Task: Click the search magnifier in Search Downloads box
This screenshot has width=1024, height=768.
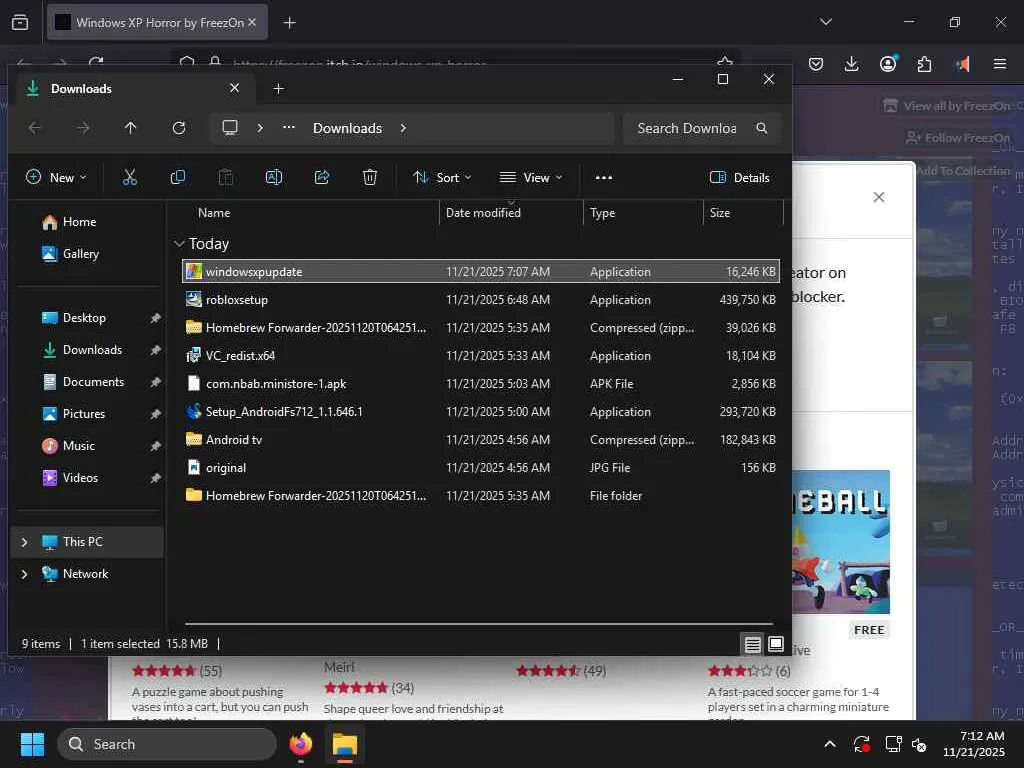Action: (x=761, y=128)
